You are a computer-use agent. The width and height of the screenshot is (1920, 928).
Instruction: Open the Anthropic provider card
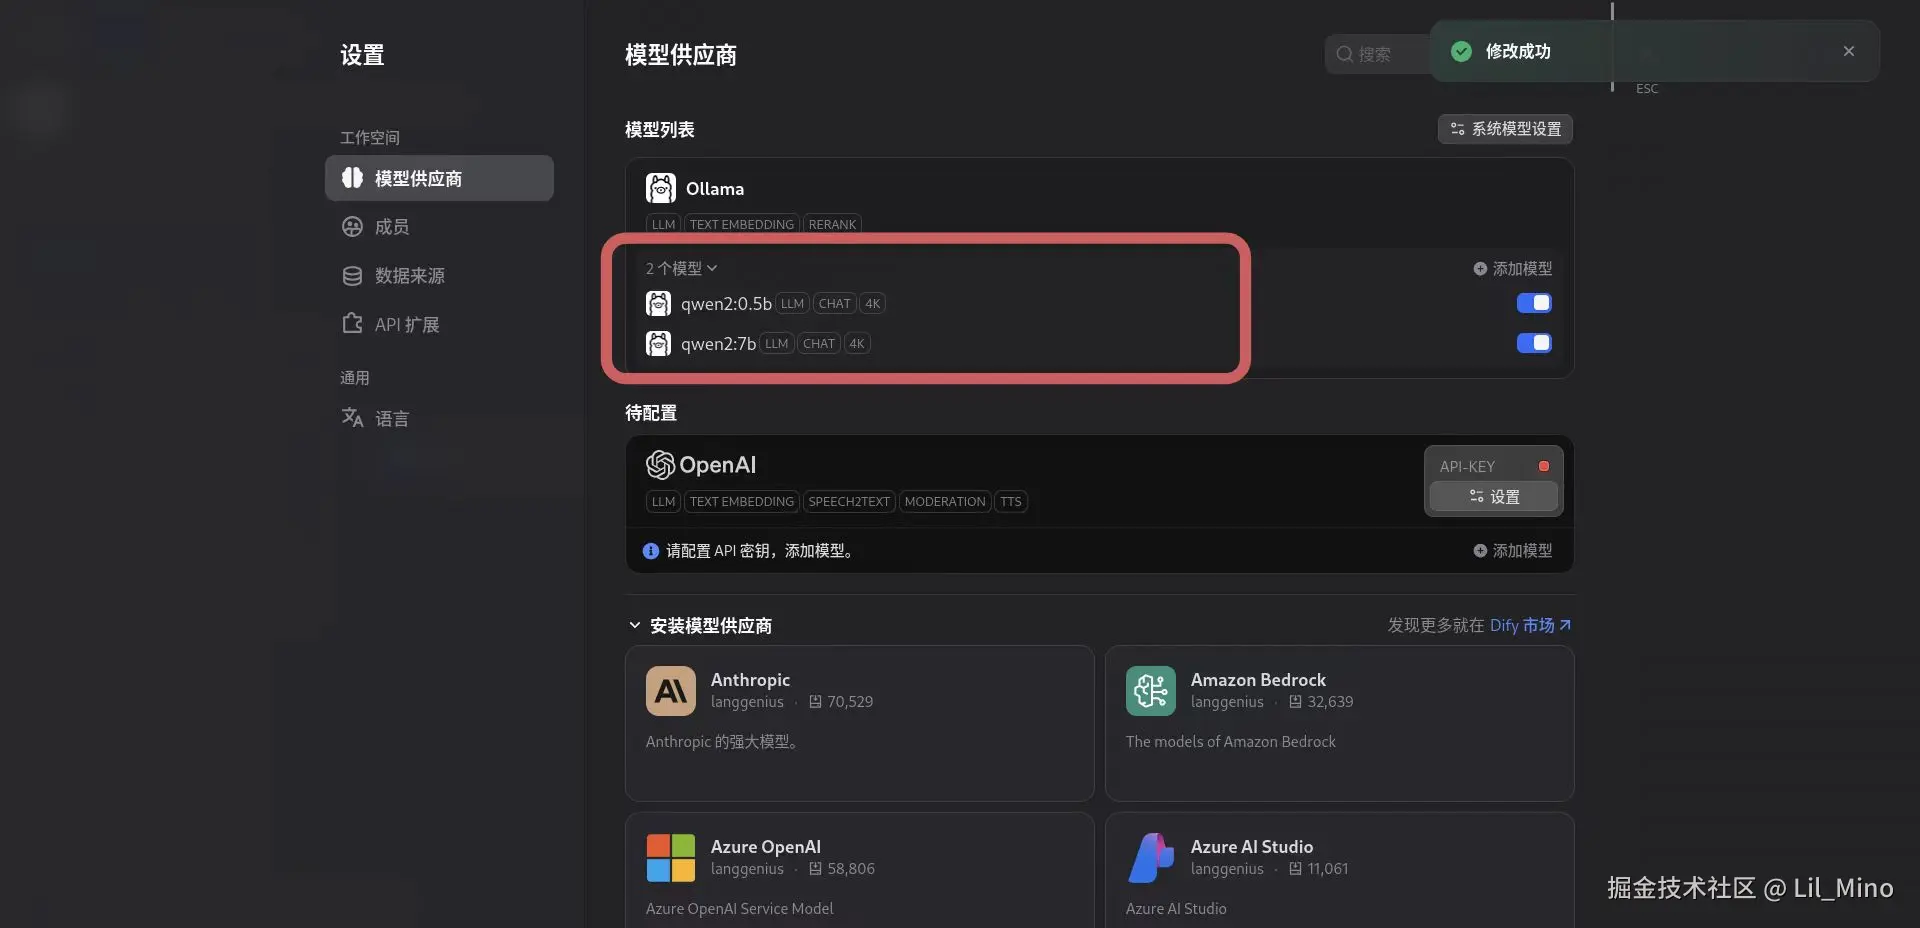coord(860,723)
